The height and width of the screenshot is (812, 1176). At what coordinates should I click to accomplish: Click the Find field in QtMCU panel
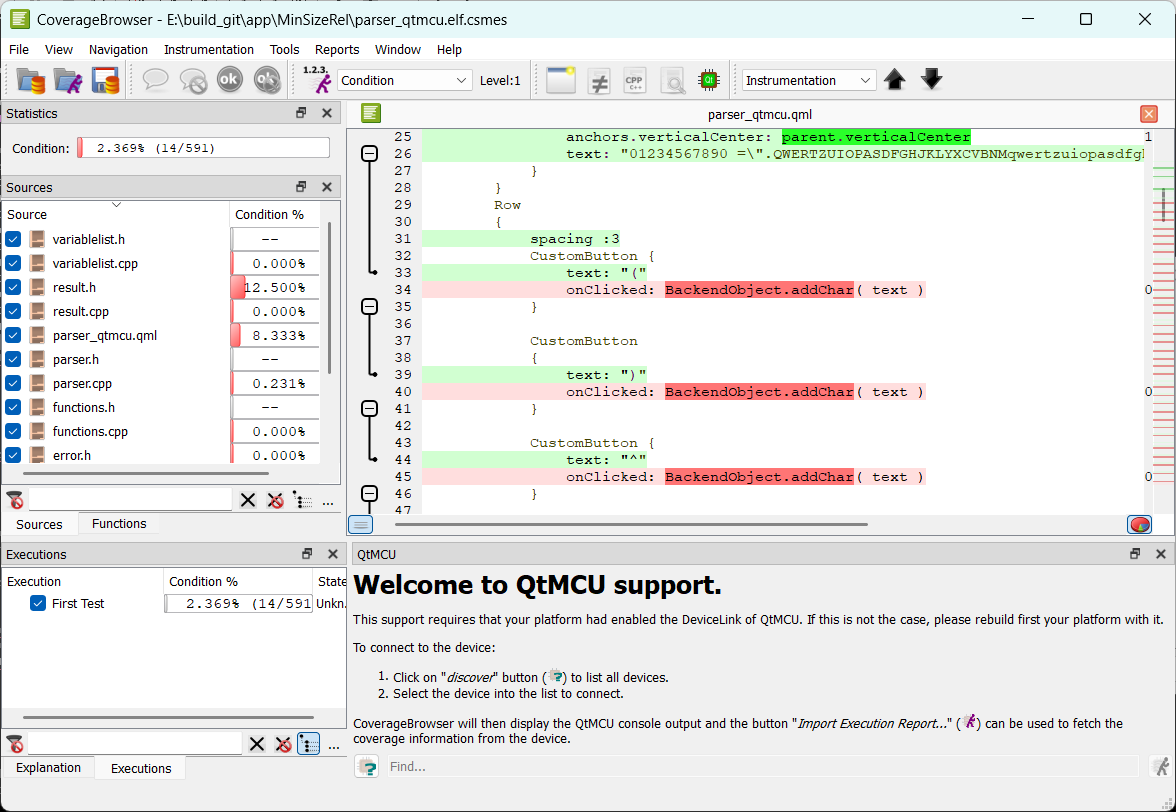[760, 767]
